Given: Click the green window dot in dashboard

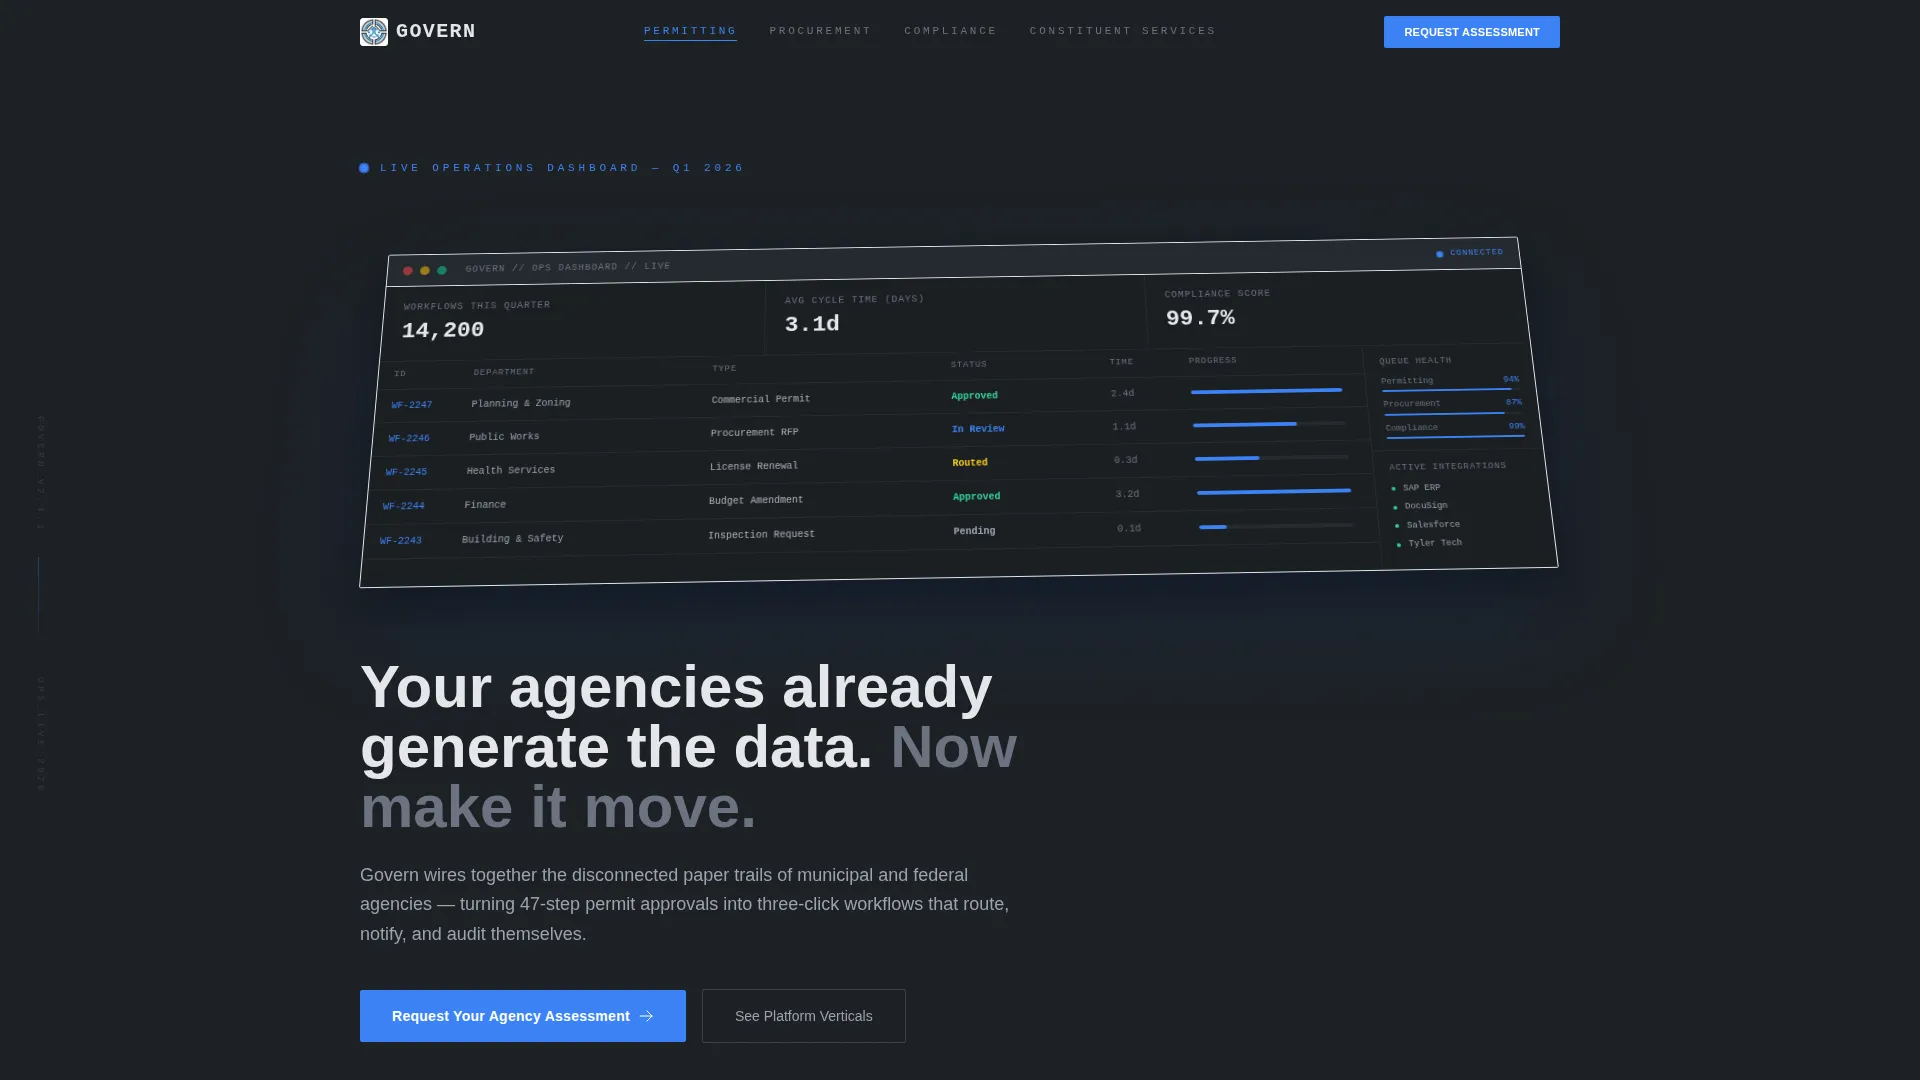Looking at the screenshot, I should 442,270.
